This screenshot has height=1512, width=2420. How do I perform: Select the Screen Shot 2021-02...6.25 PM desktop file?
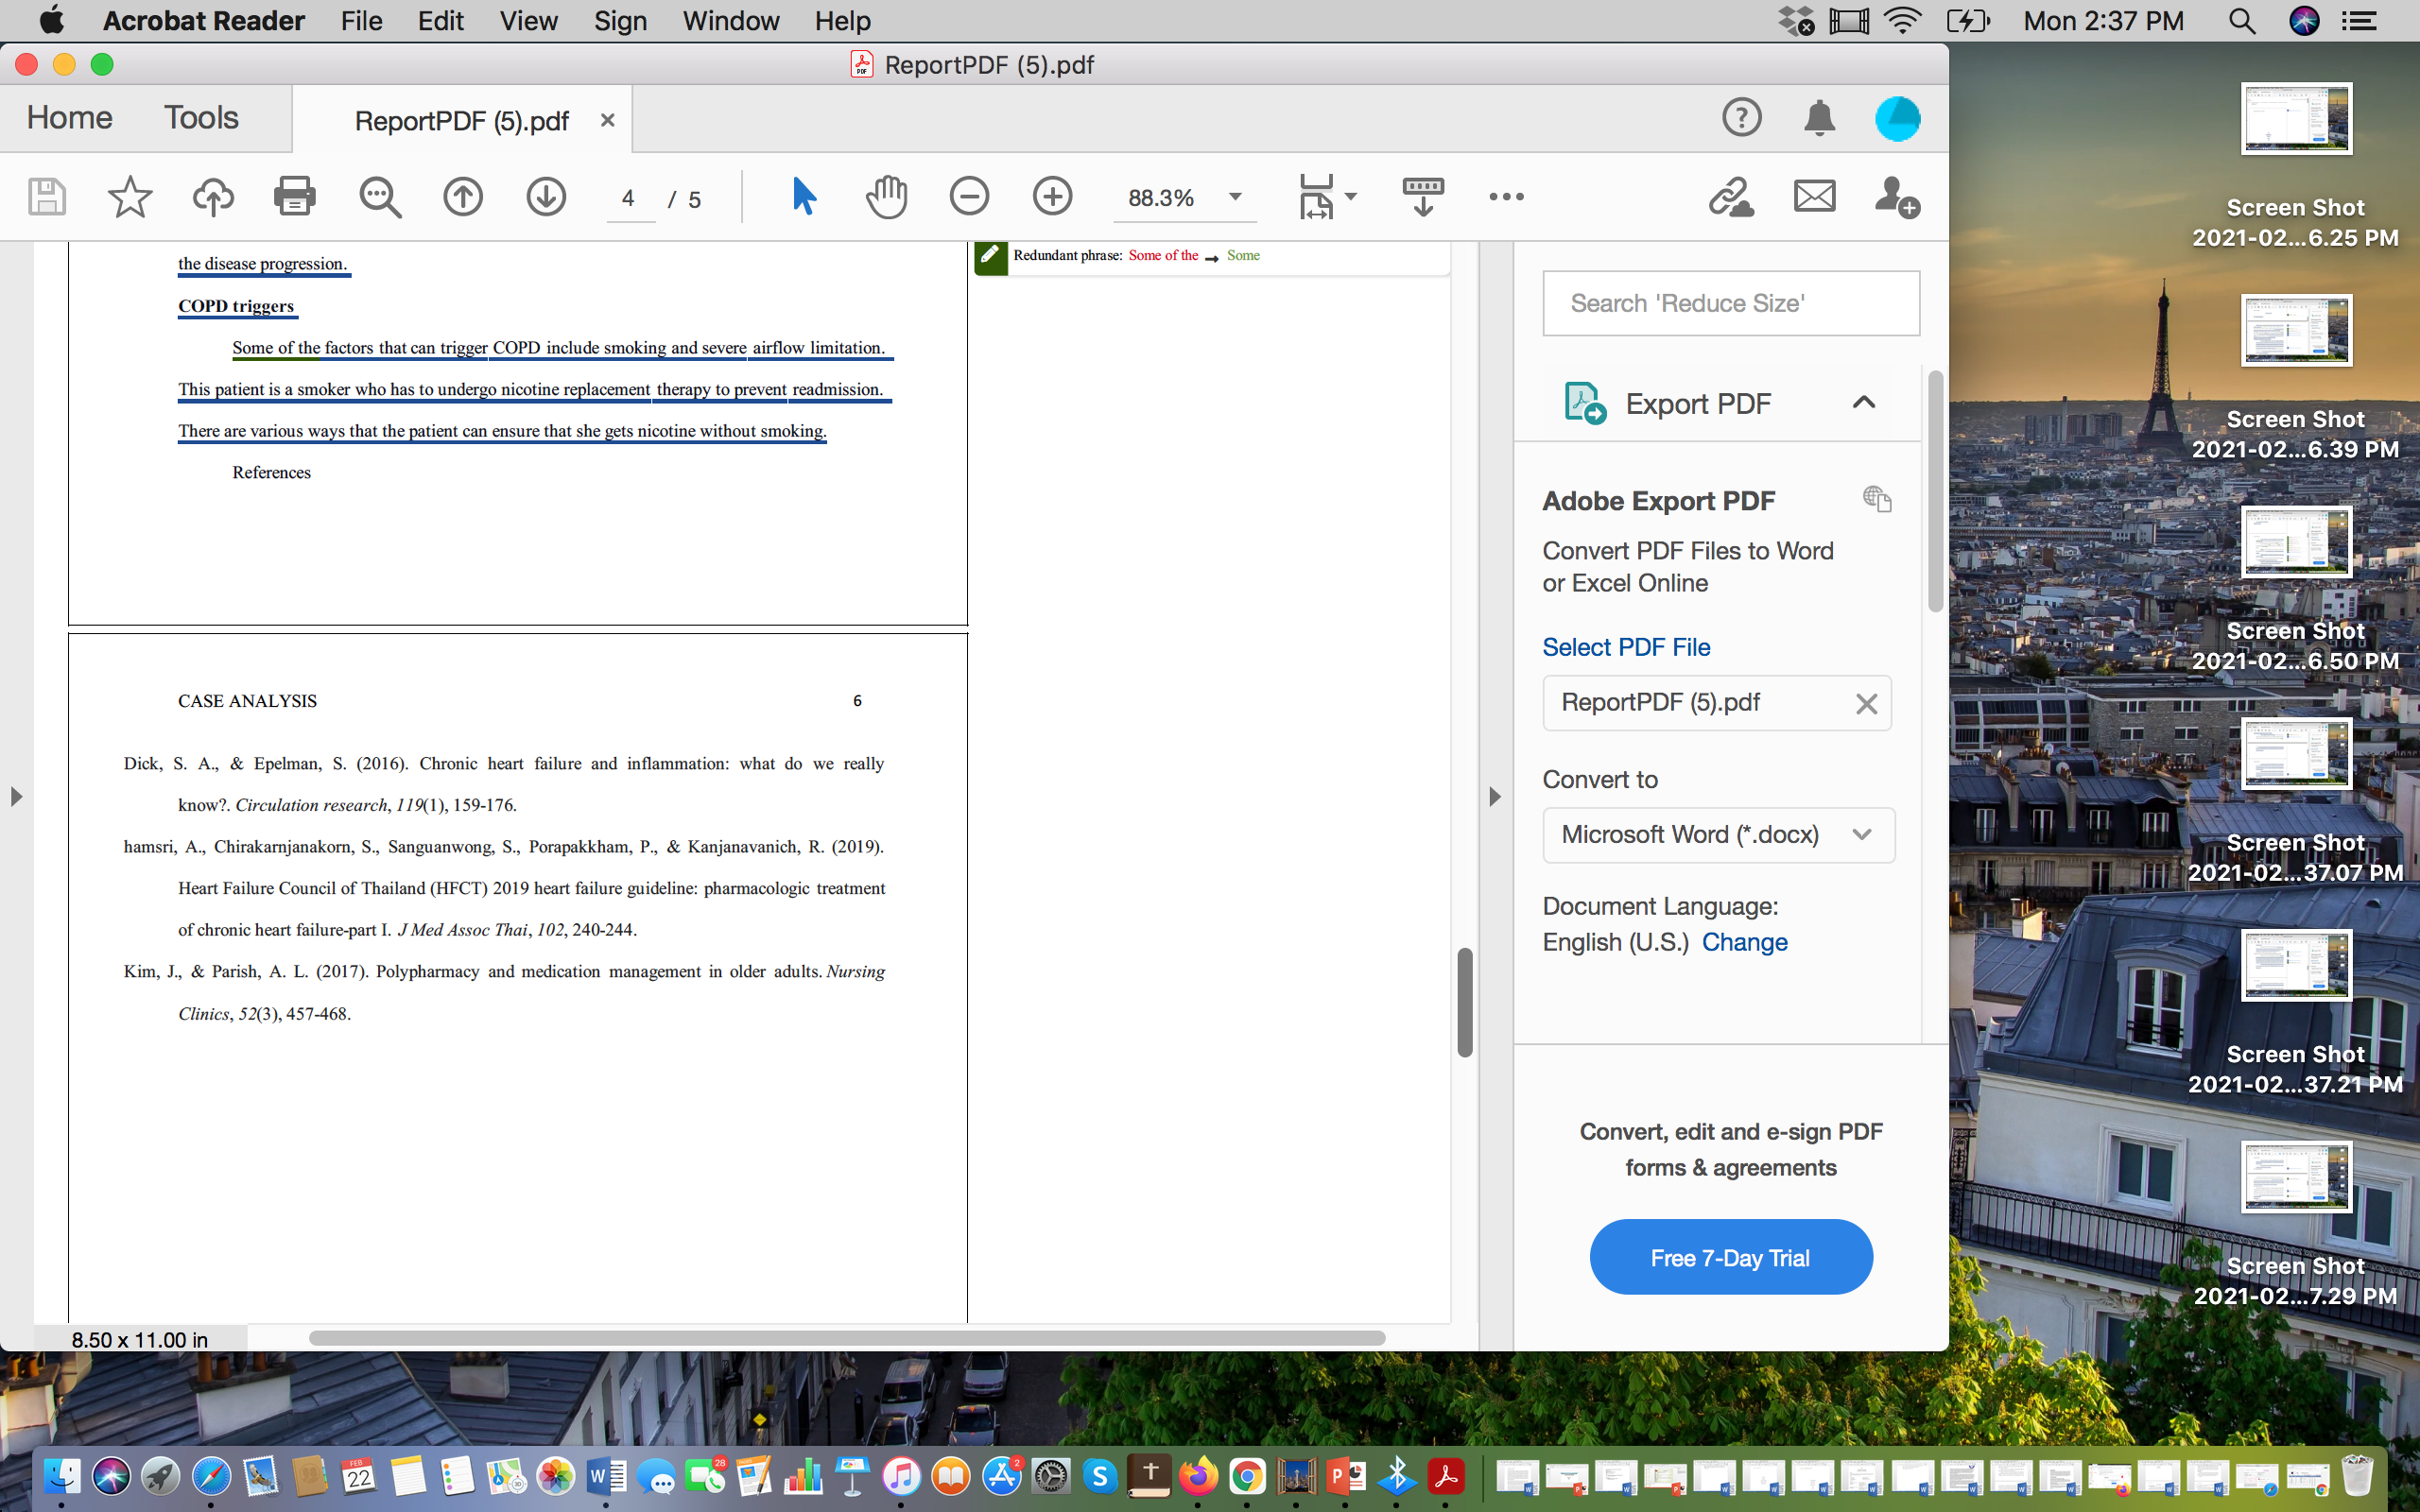tap(2296, 167)
